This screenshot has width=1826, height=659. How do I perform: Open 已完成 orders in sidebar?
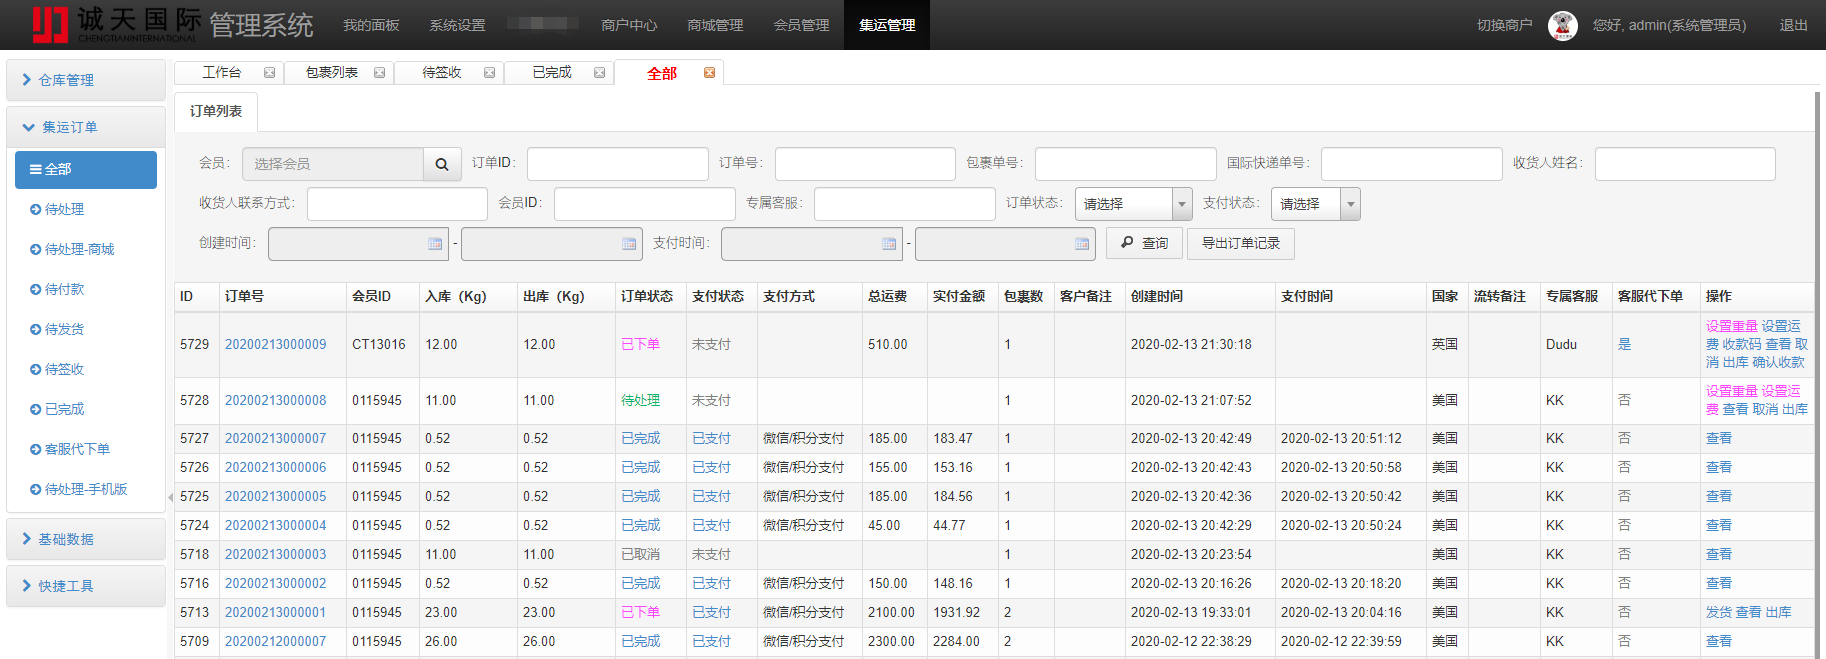[64, 409]
